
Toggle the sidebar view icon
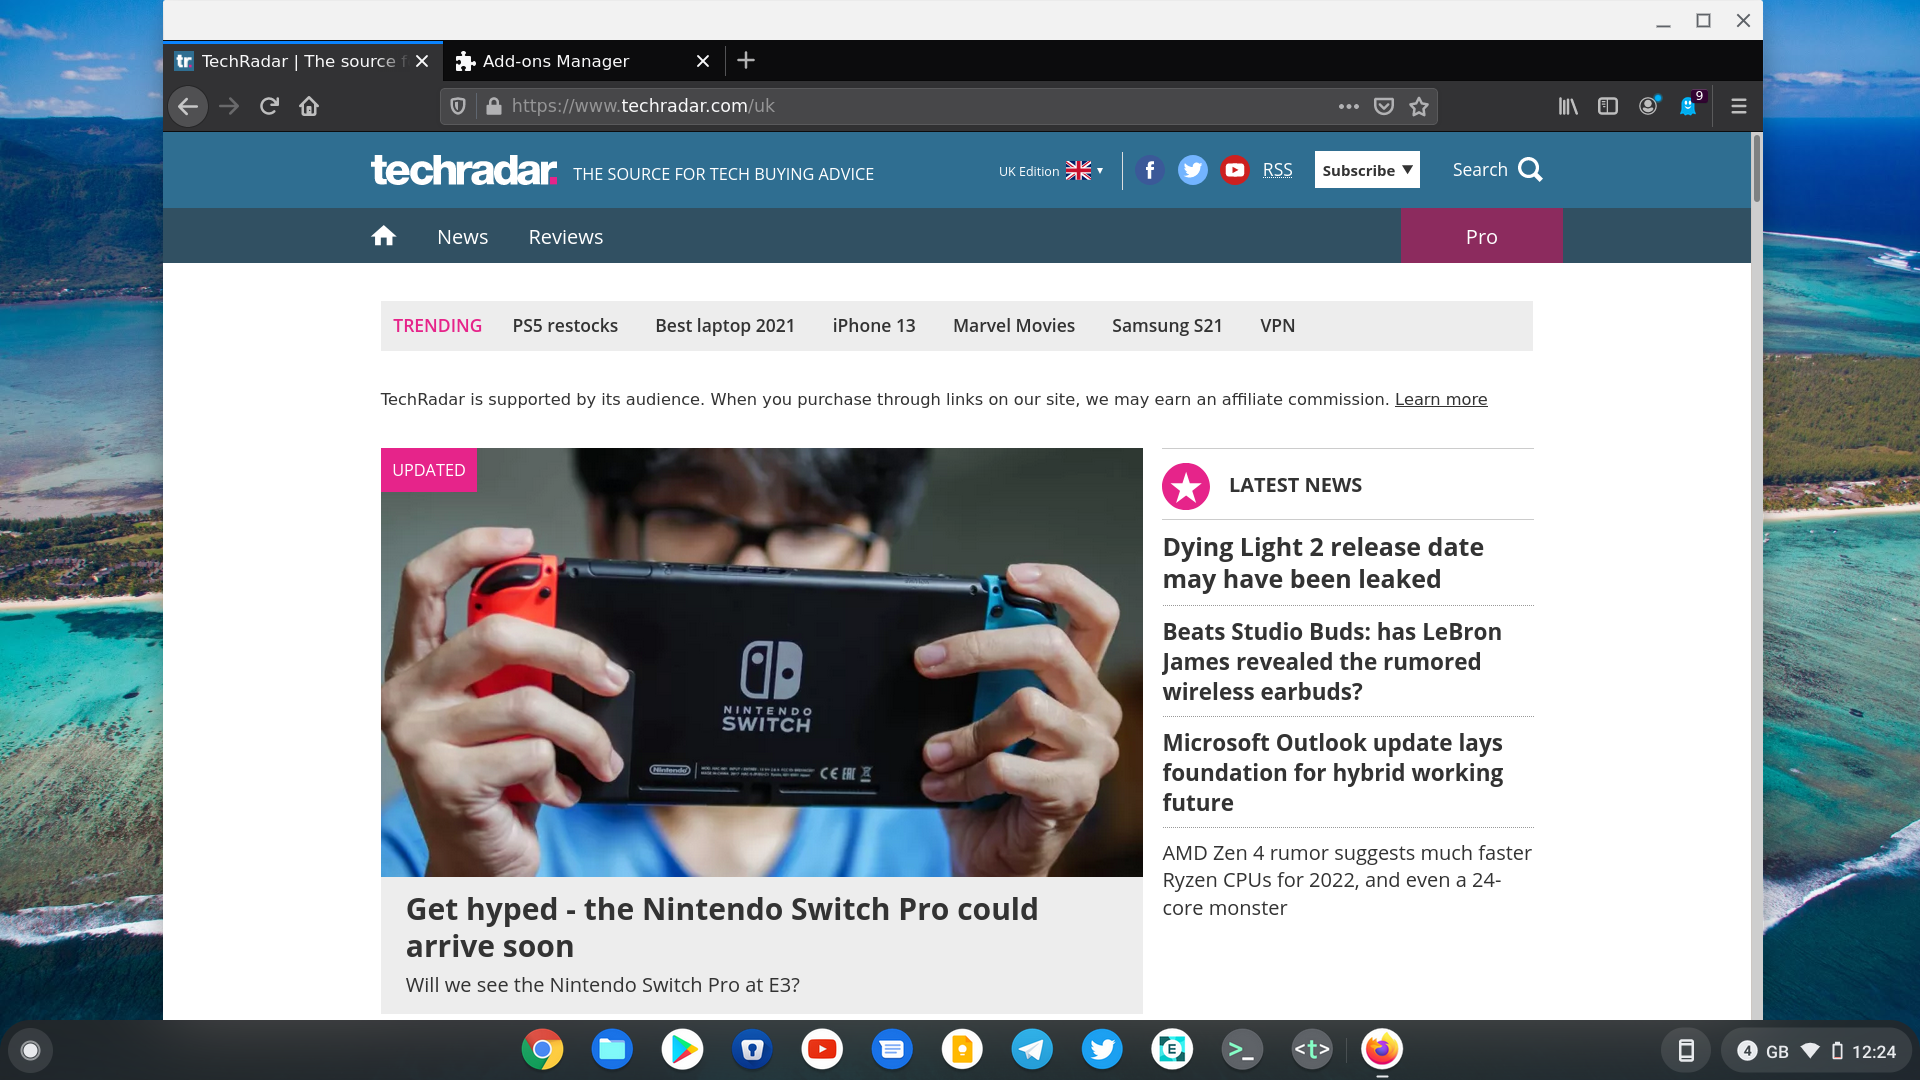pos(1608,106)
